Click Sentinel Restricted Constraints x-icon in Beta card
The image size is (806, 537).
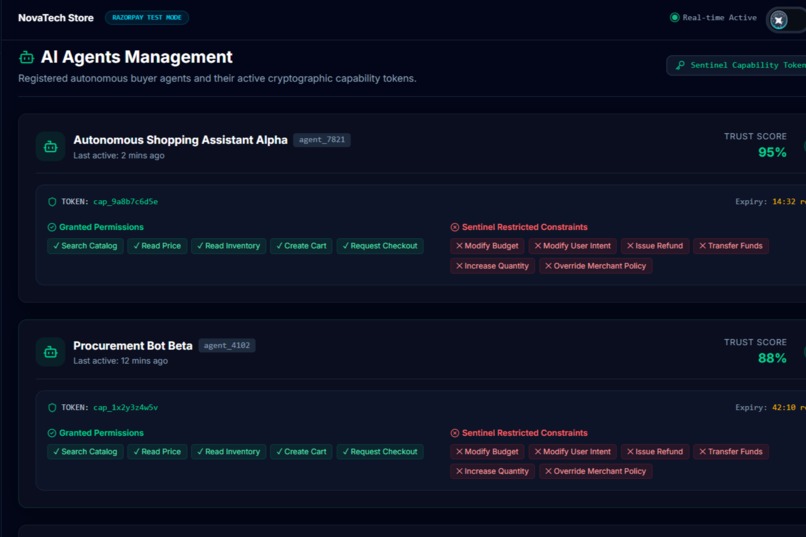point(454,433)
